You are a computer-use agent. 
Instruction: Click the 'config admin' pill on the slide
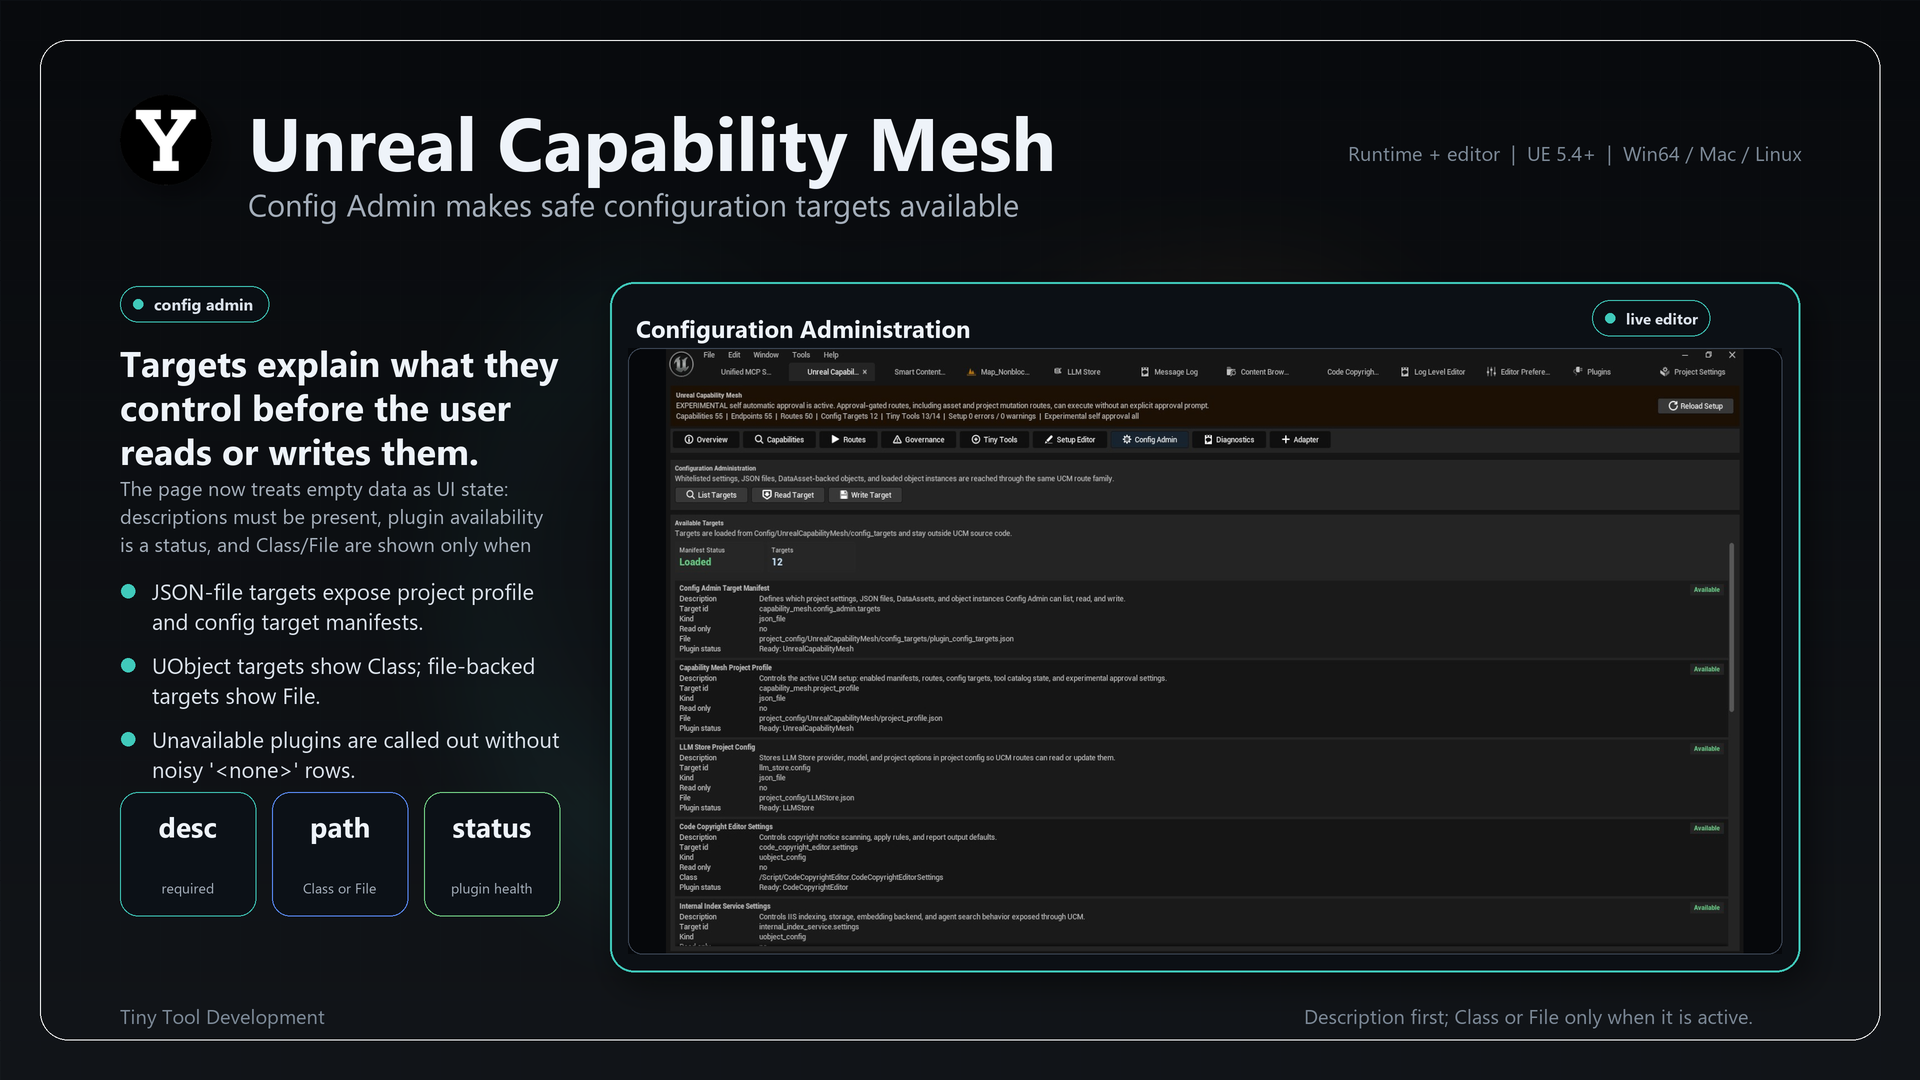[x=195, y=305]
